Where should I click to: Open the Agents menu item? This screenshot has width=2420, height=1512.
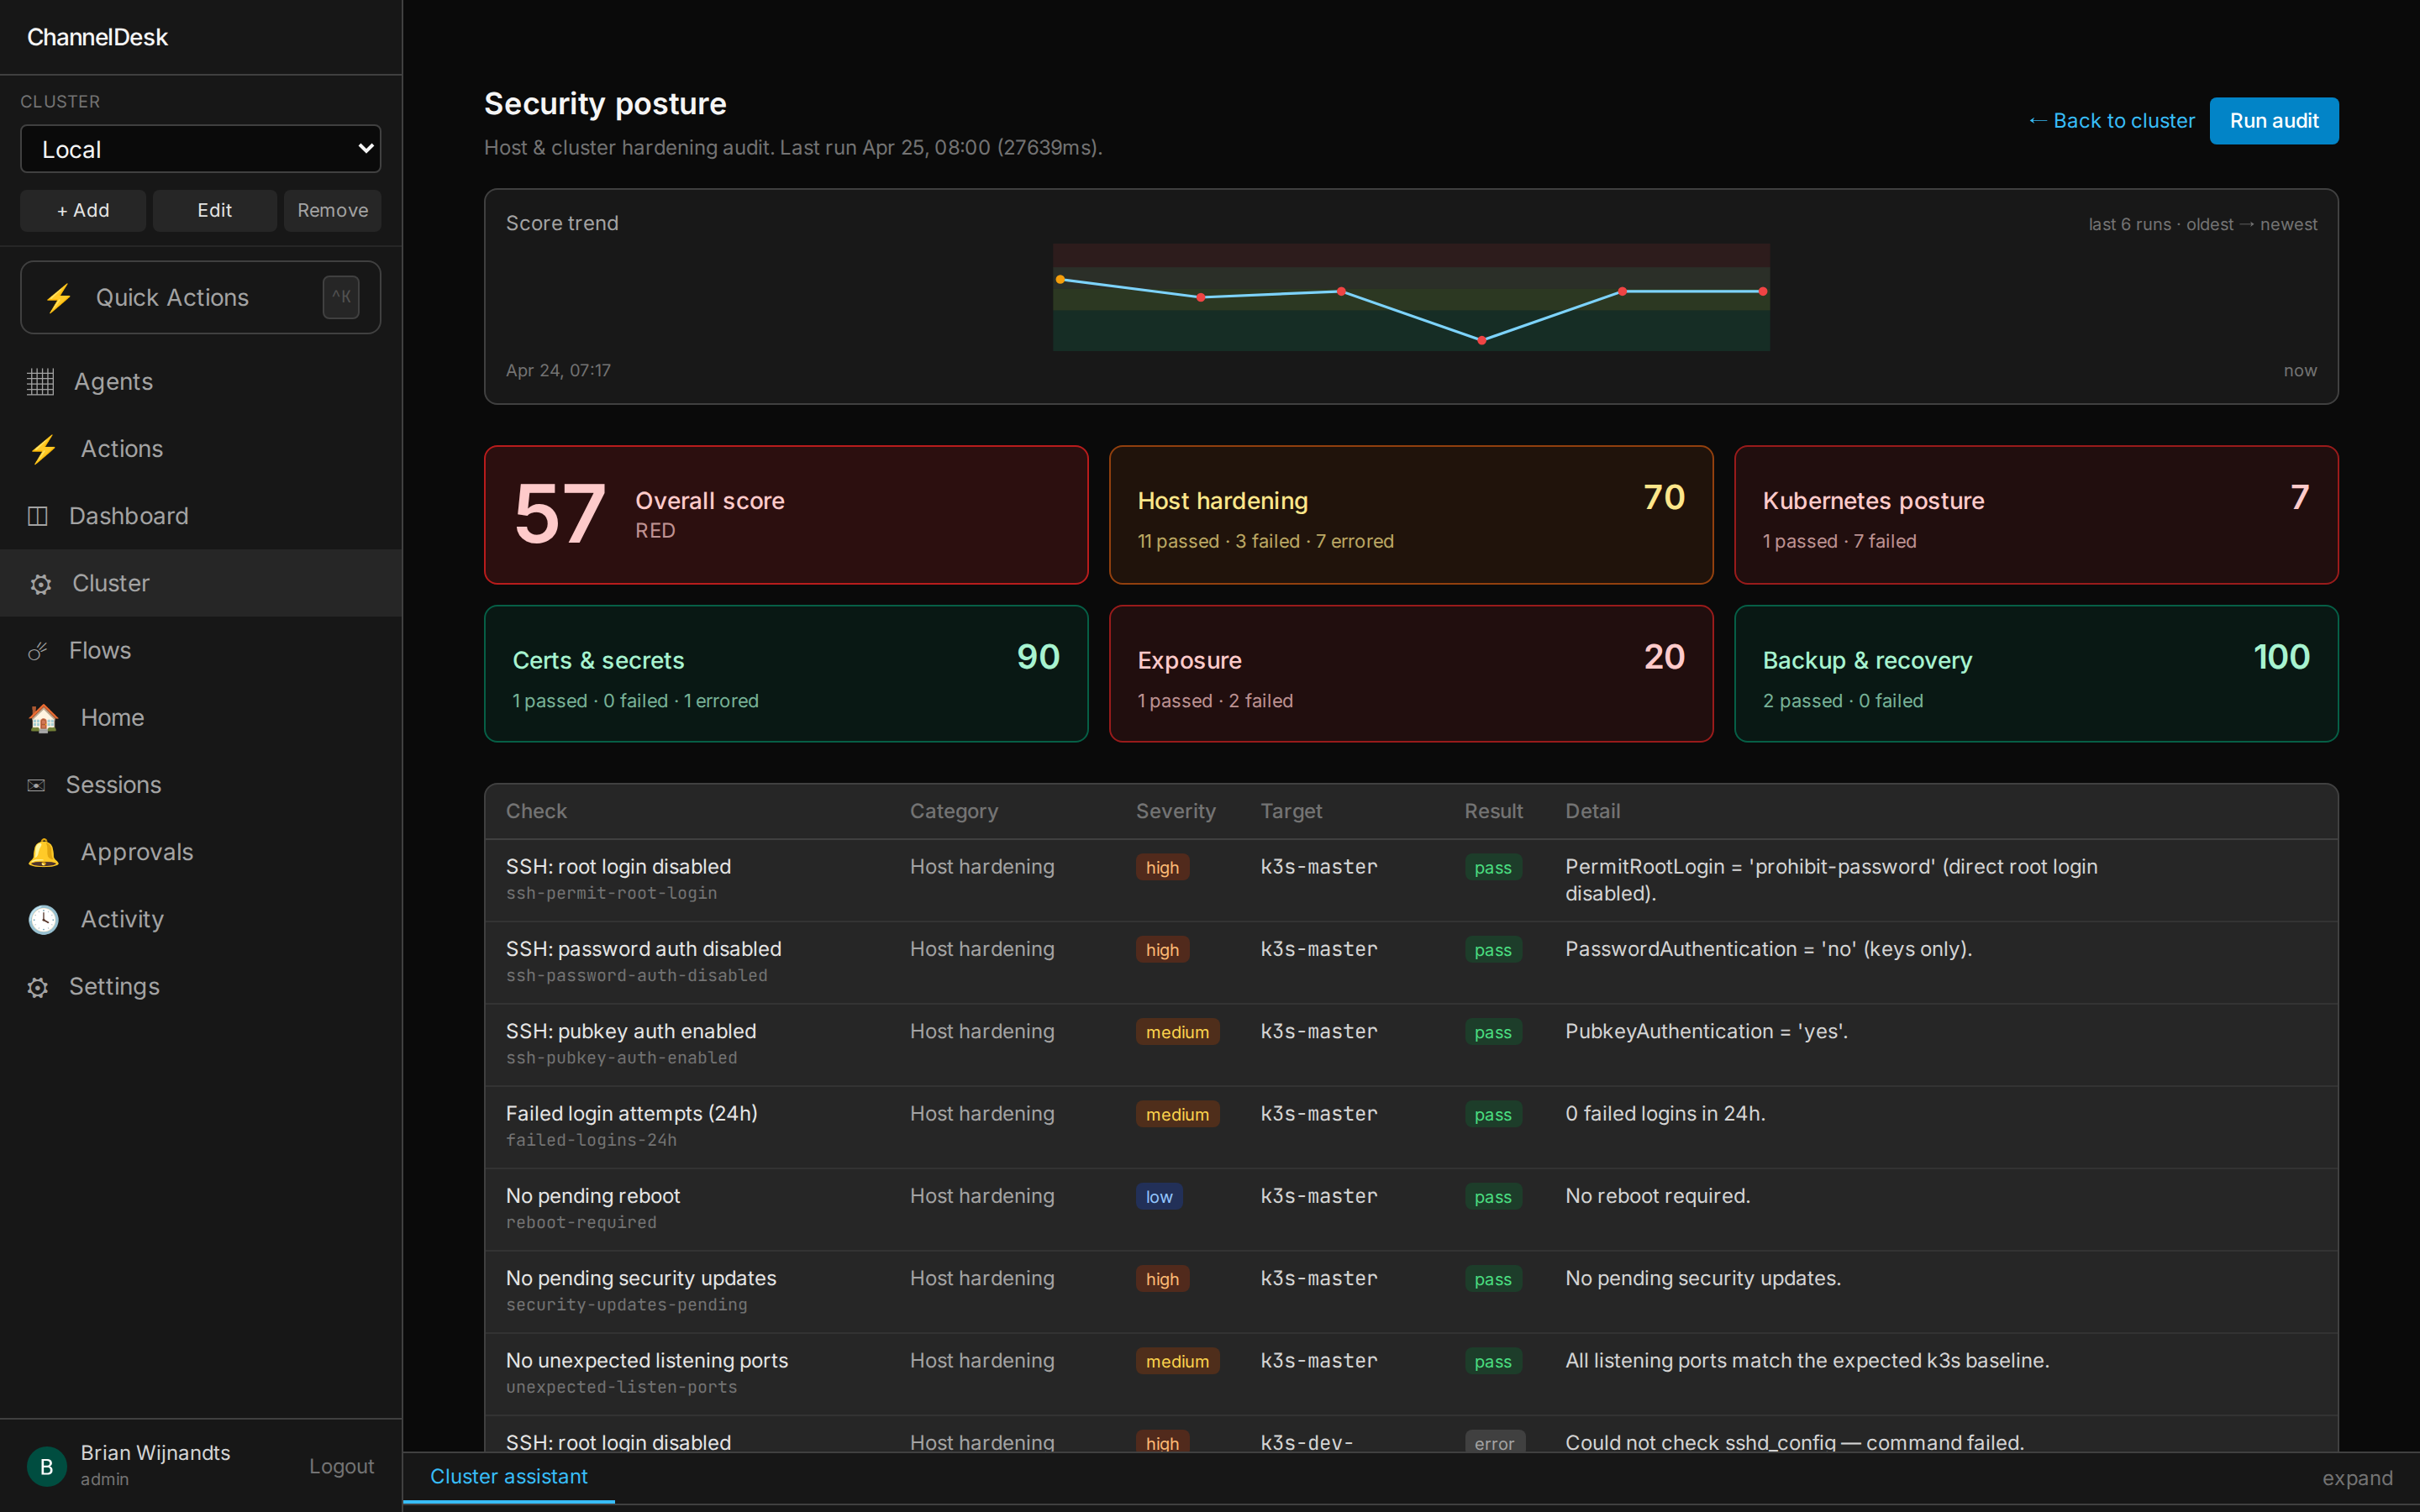[200, 382]
